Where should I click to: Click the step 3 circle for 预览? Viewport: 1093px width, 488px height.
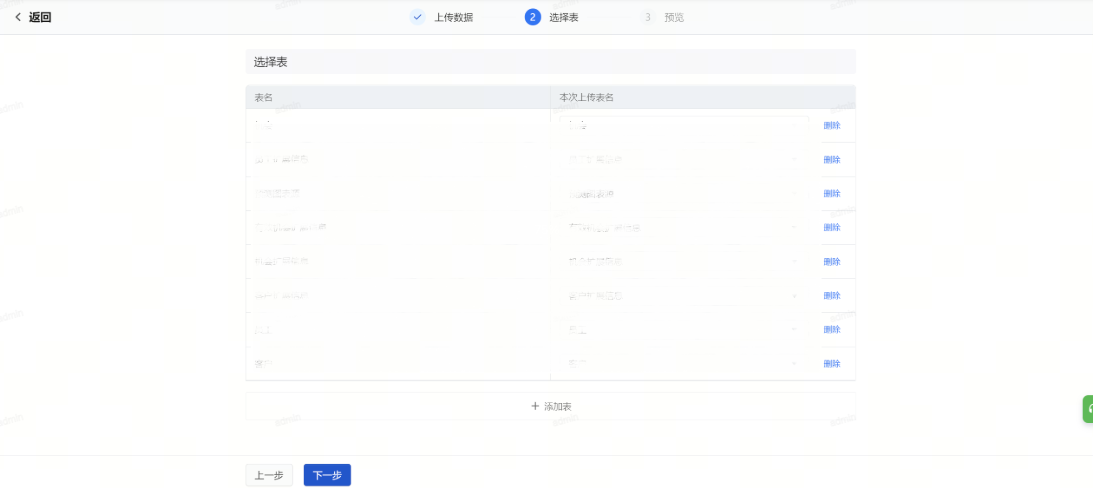tap(648, 17)
